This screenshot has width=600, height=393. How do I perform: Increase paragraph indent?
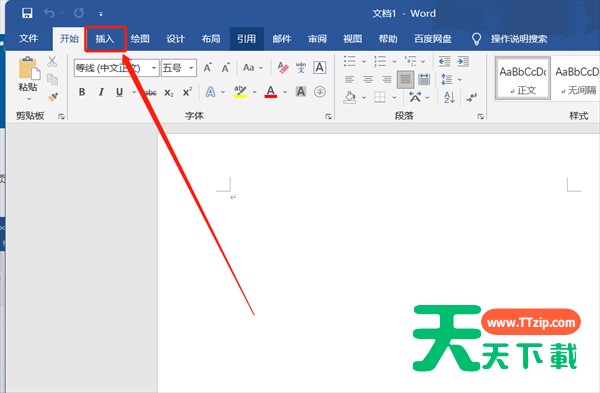[463, 62]
